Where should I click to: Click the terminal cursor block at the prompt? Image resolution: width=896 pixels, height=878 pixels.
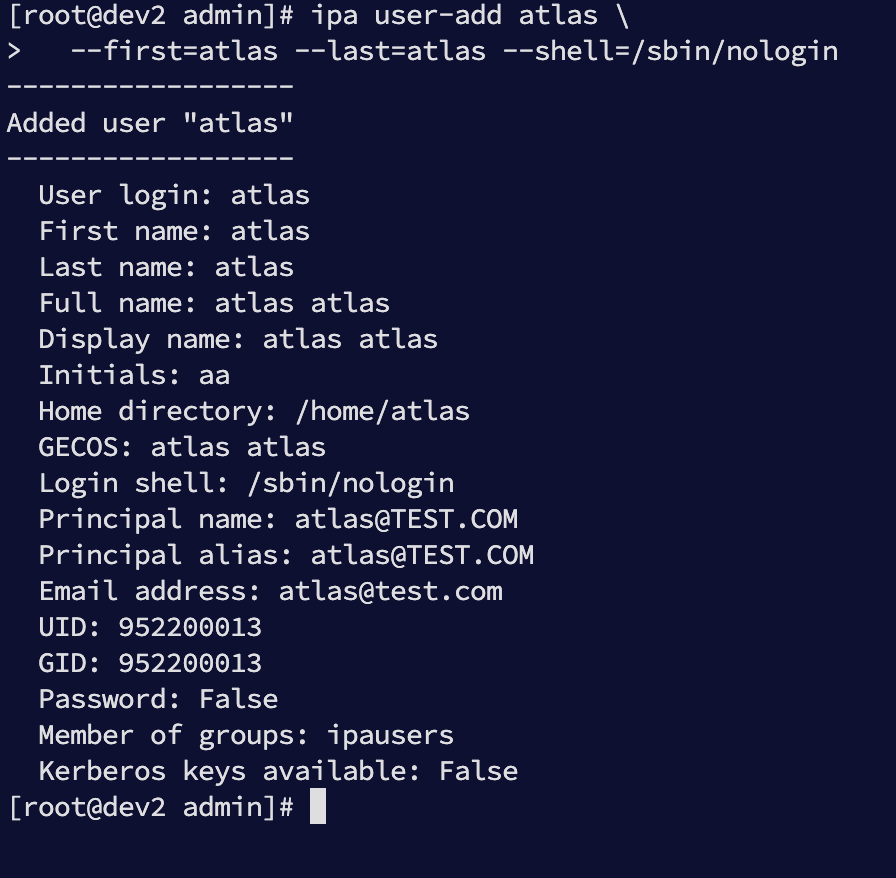[318, 806]
